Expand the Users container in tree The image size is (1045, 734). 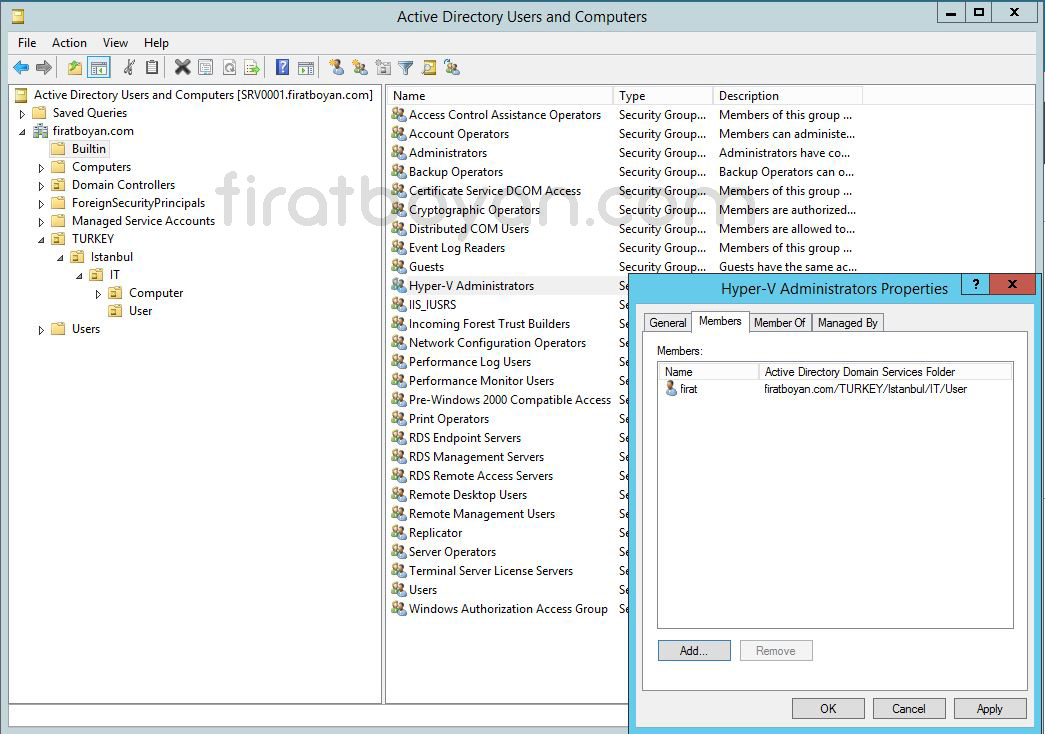(x=41, y=329)
